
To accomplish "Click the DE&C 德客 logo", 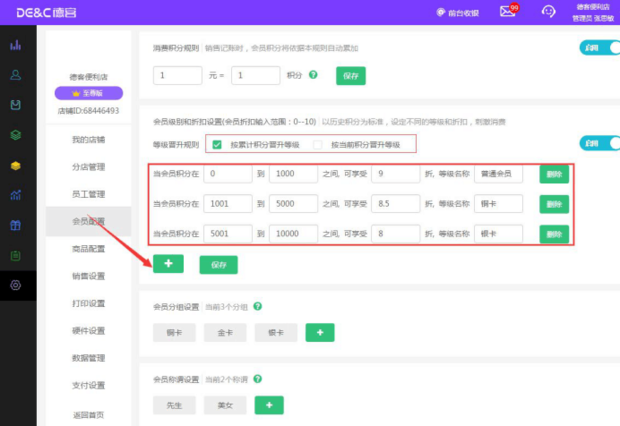I will (x=46, y=13).
